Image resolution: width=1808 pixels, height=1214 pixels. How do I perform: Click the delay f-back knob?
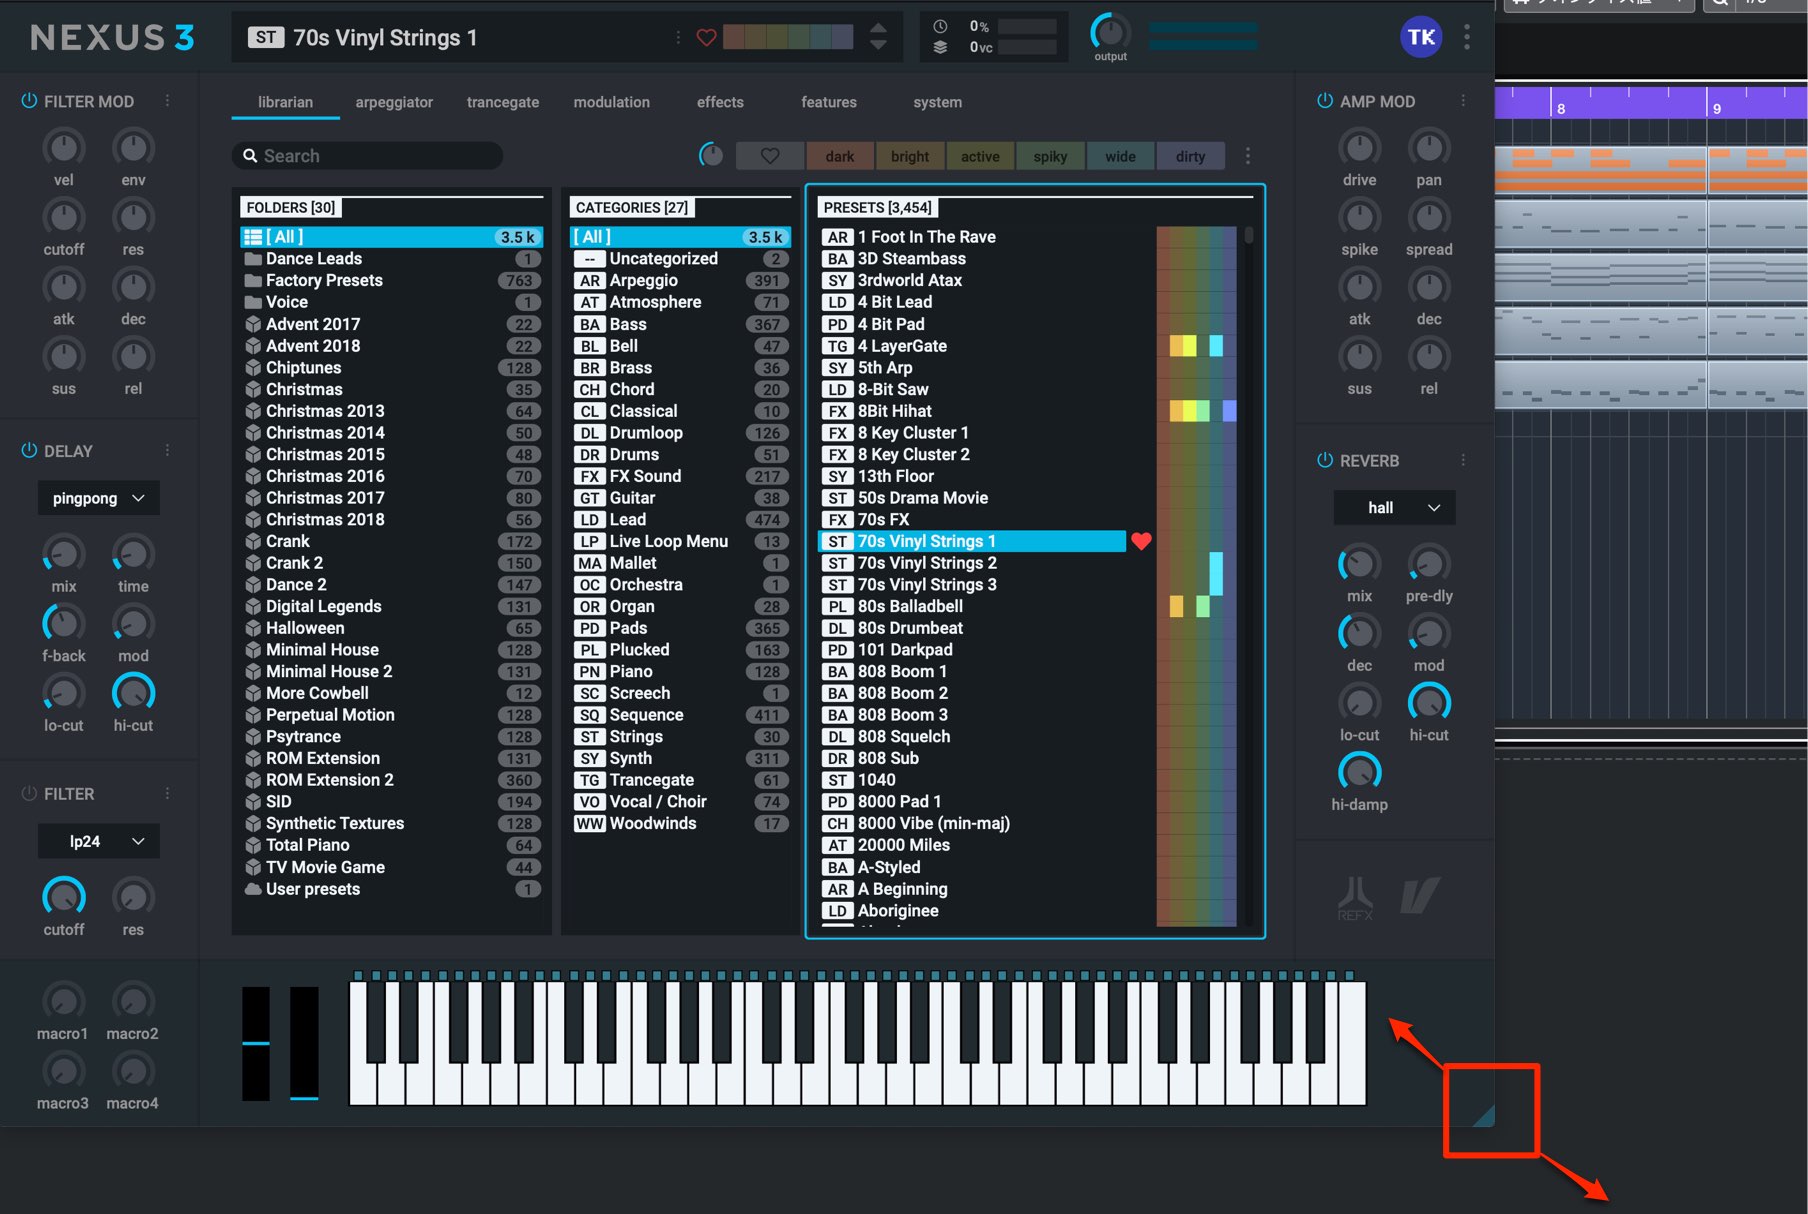click(x=63, y=624)
